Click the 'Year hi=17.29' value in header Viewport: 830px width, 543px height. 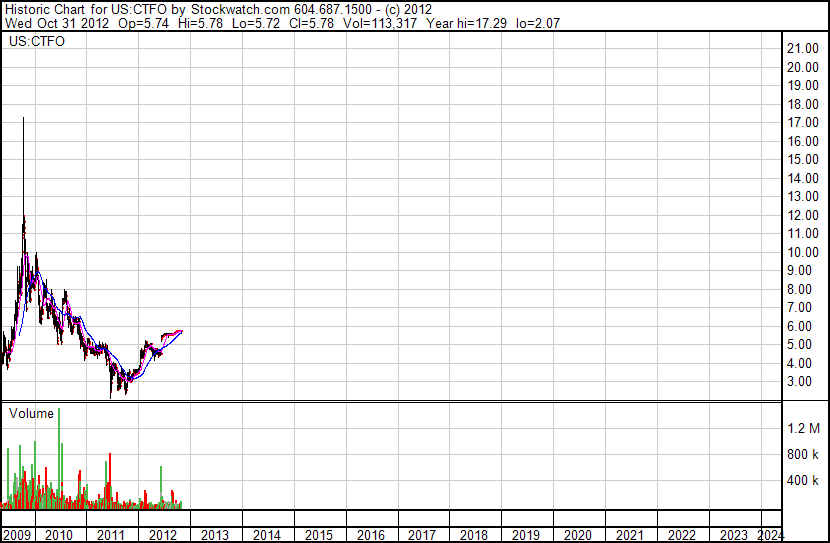click(x=466, y=23)
